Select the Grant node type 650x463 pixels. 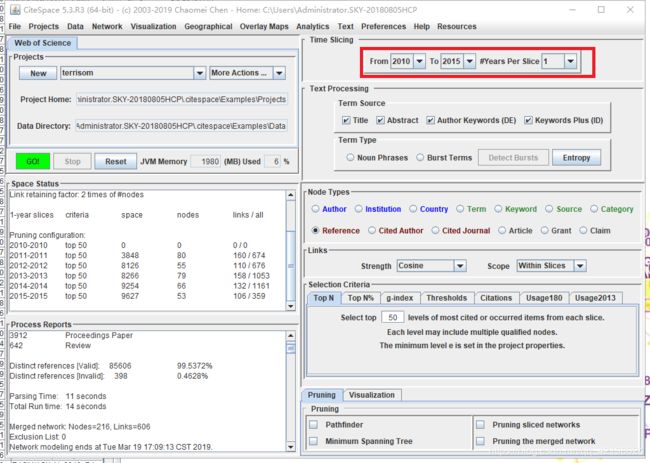tap(544, 230)
